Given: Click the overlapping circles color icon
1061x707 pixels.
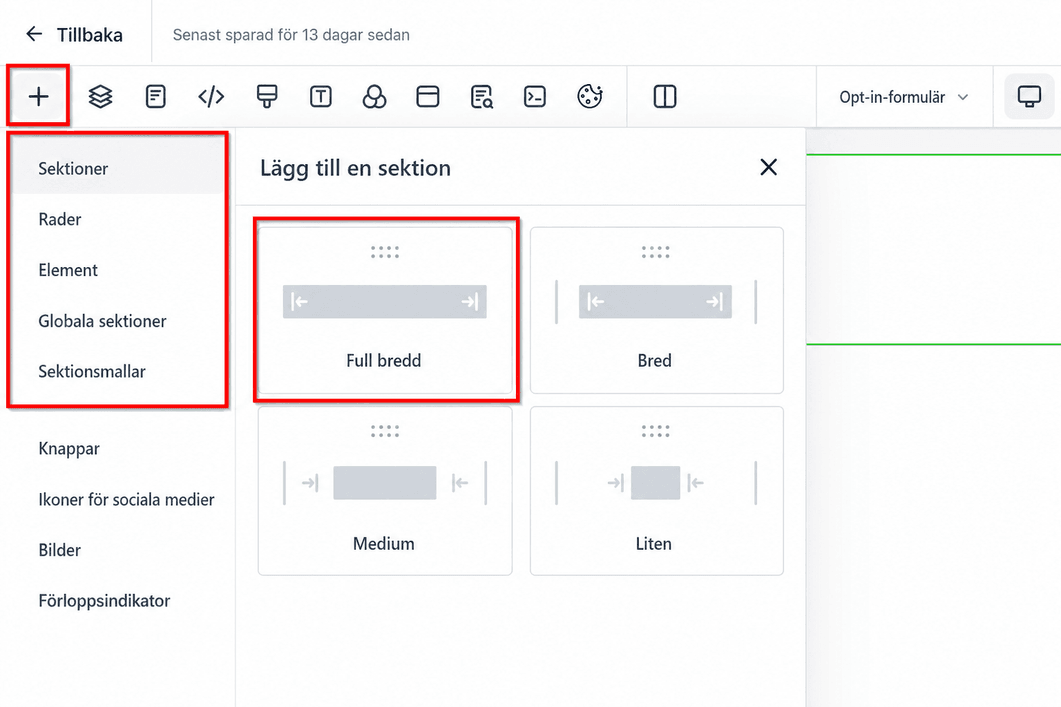Looking at the screenshot, I should click(374, 97).
